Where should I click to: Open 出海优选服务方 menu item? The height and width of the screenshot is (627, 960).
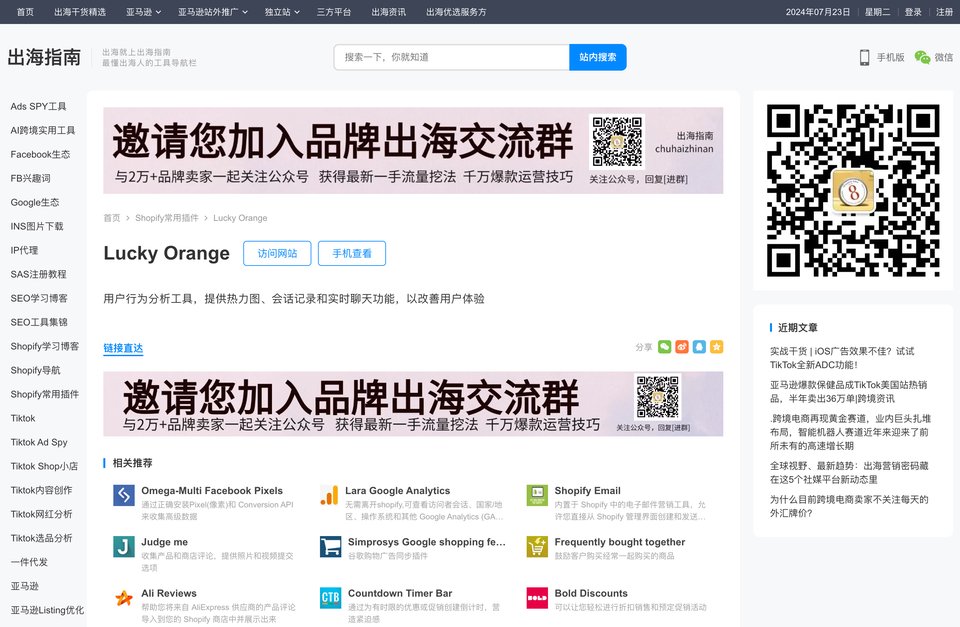point(456,12)
